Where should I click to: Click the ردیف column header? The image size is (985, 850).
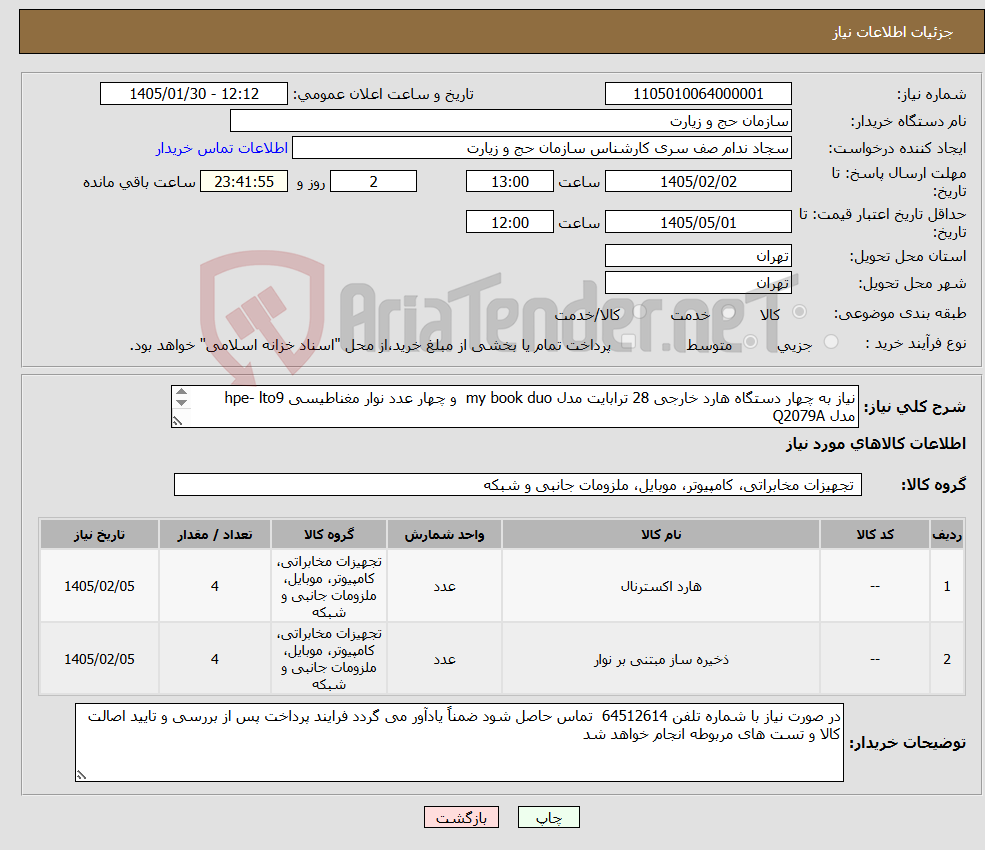pyautogui.click(x=947, y=534)
